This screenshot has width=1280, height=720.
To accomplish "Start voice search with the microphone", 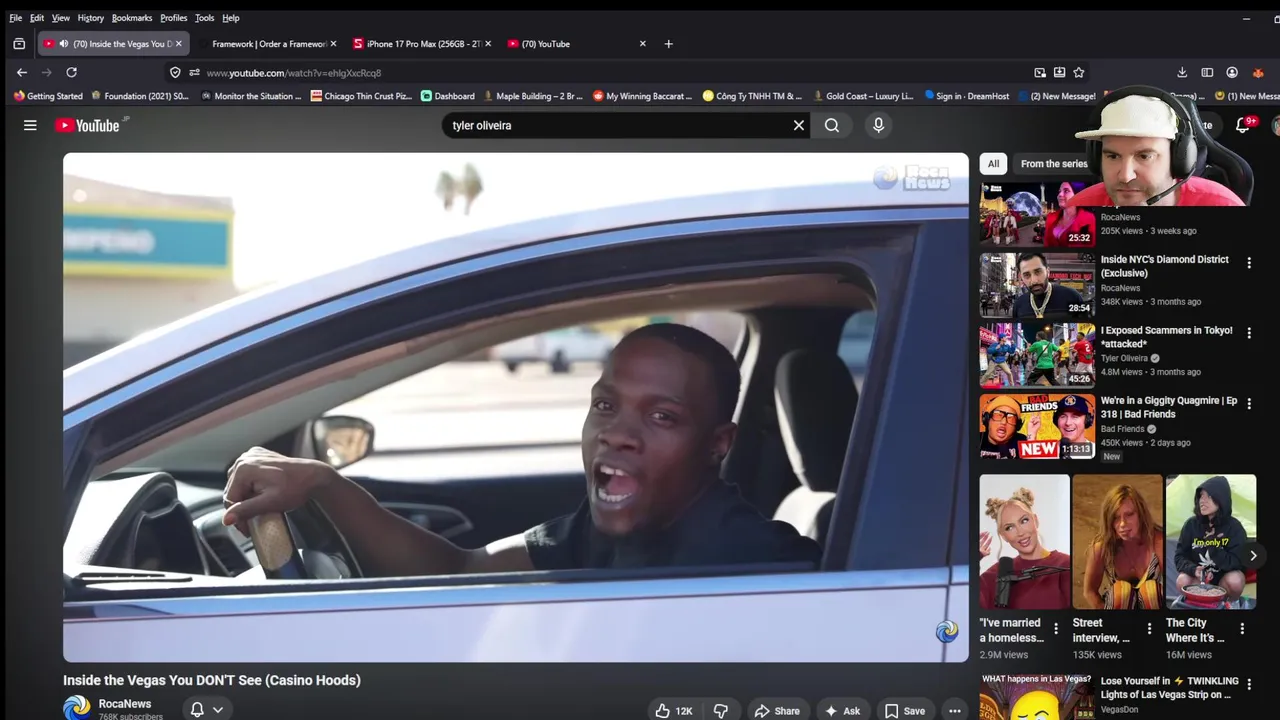I will pyautogui.click(x=878, y=125).
